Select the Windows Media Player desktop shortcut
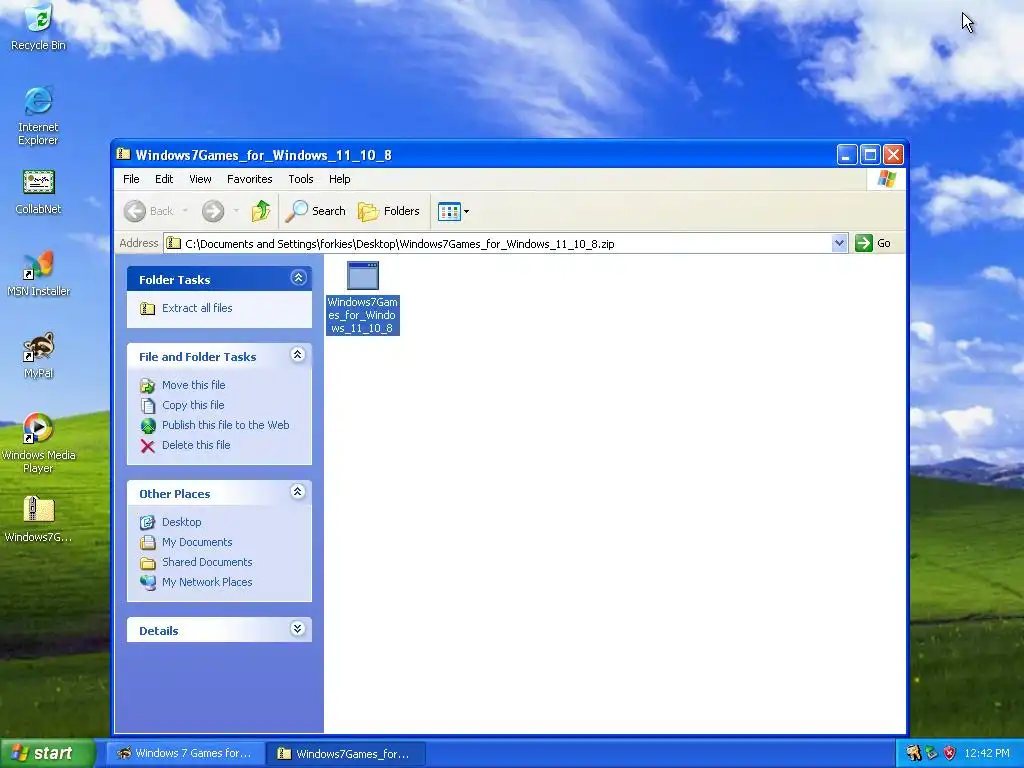This screenshot has width=1024, height=768. point(38,443)
